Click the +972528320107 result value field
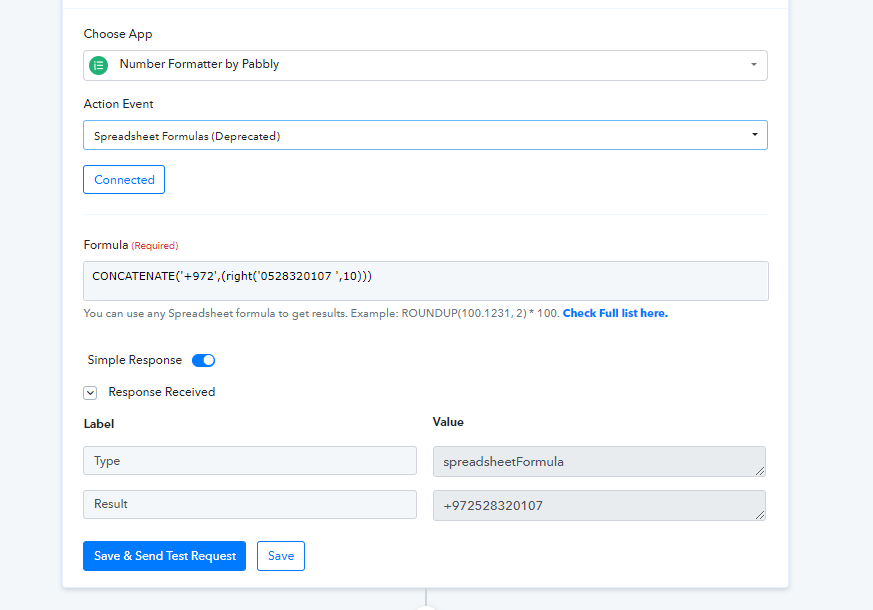 tap(599, 505)
